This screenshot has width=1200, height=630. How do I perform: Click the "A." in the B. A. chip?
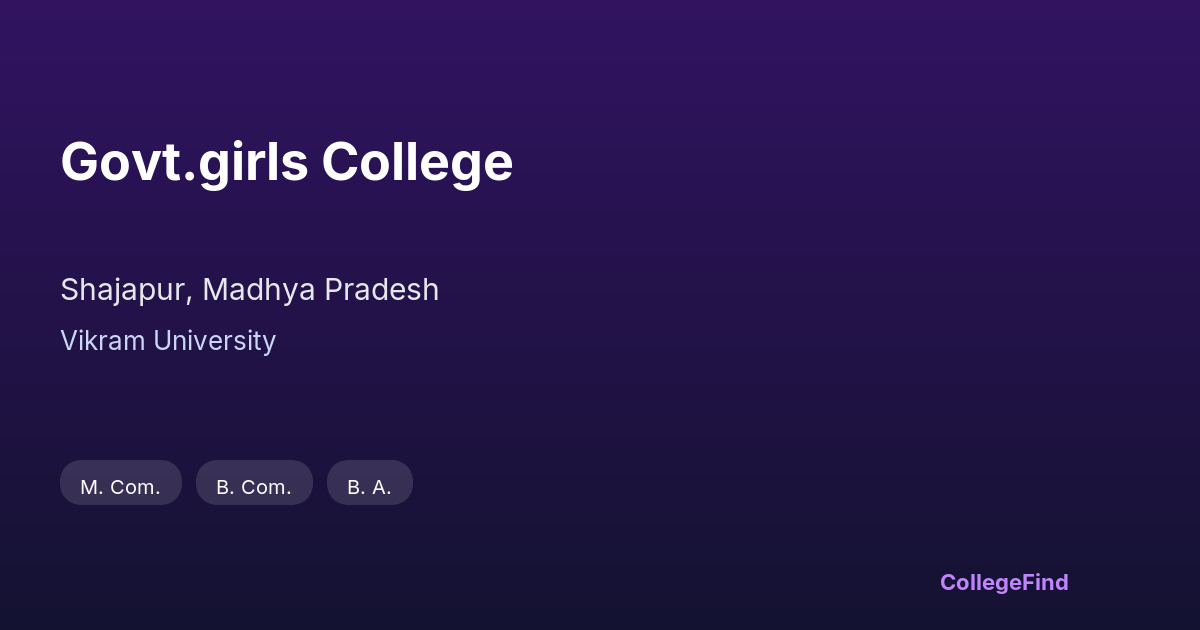click(381, 487)
